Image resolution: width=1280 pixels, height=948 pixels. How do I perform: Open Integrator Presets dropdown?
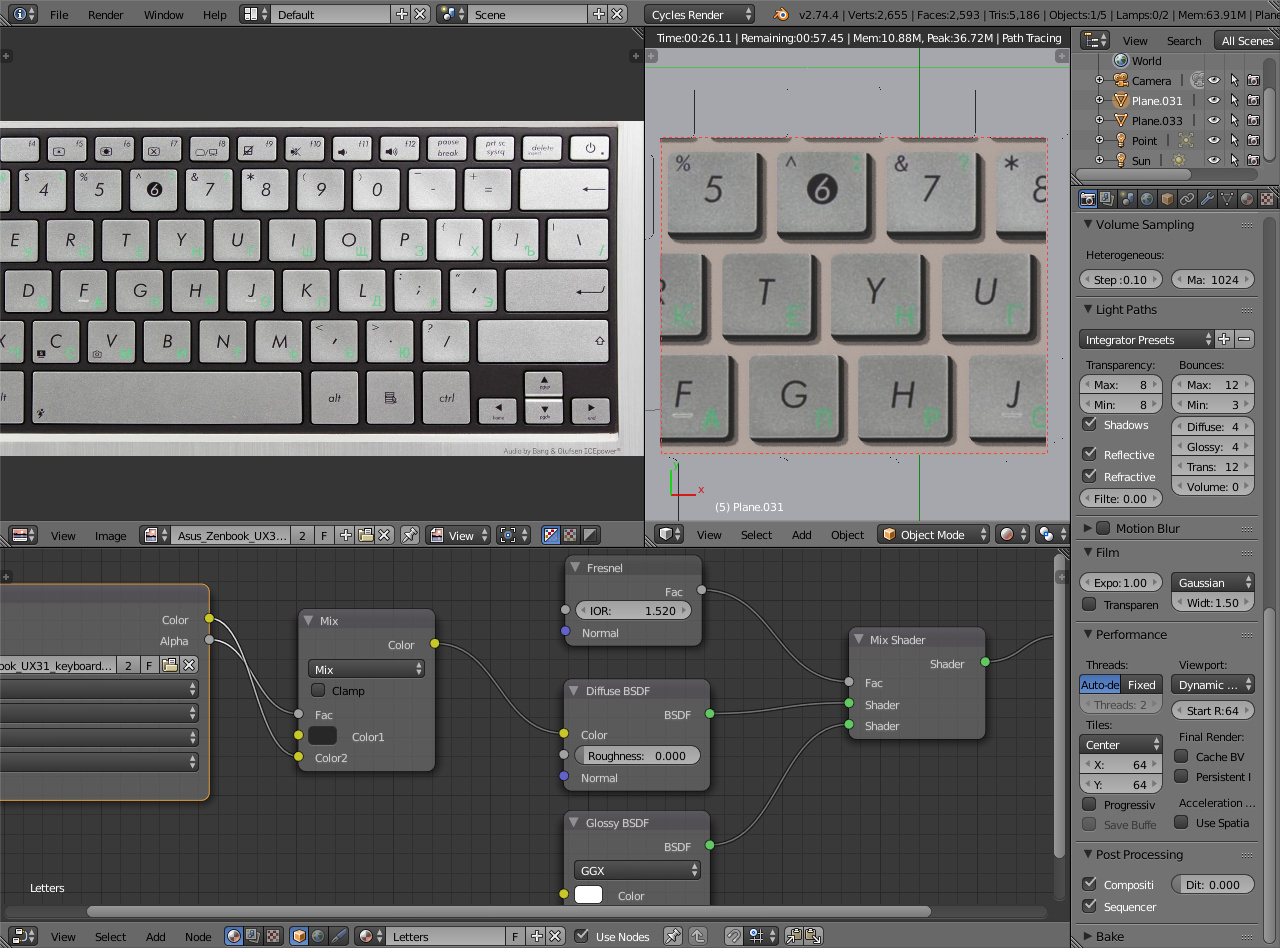coord(1146,339)
